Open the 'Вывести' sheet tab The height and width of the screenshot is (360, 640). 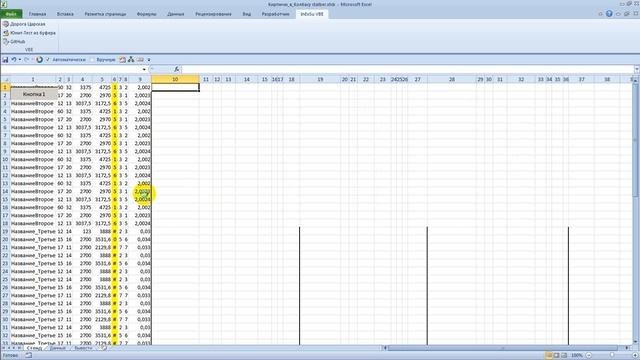click(83, 348)
